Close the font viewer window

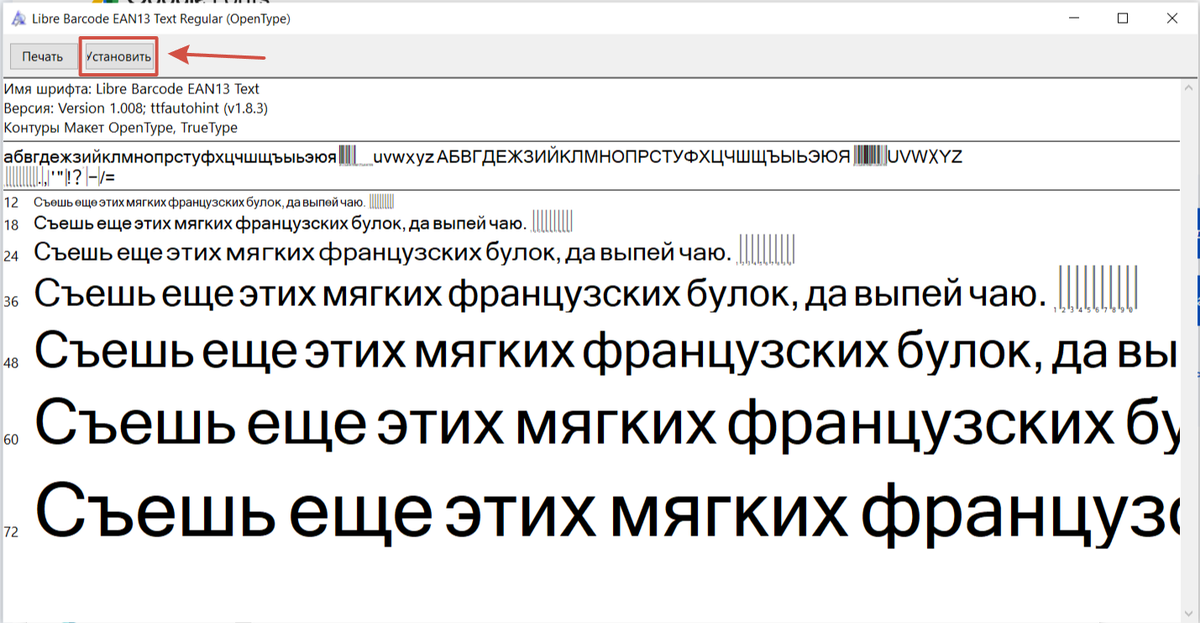pyautogui.click(x=1174, y=18)
